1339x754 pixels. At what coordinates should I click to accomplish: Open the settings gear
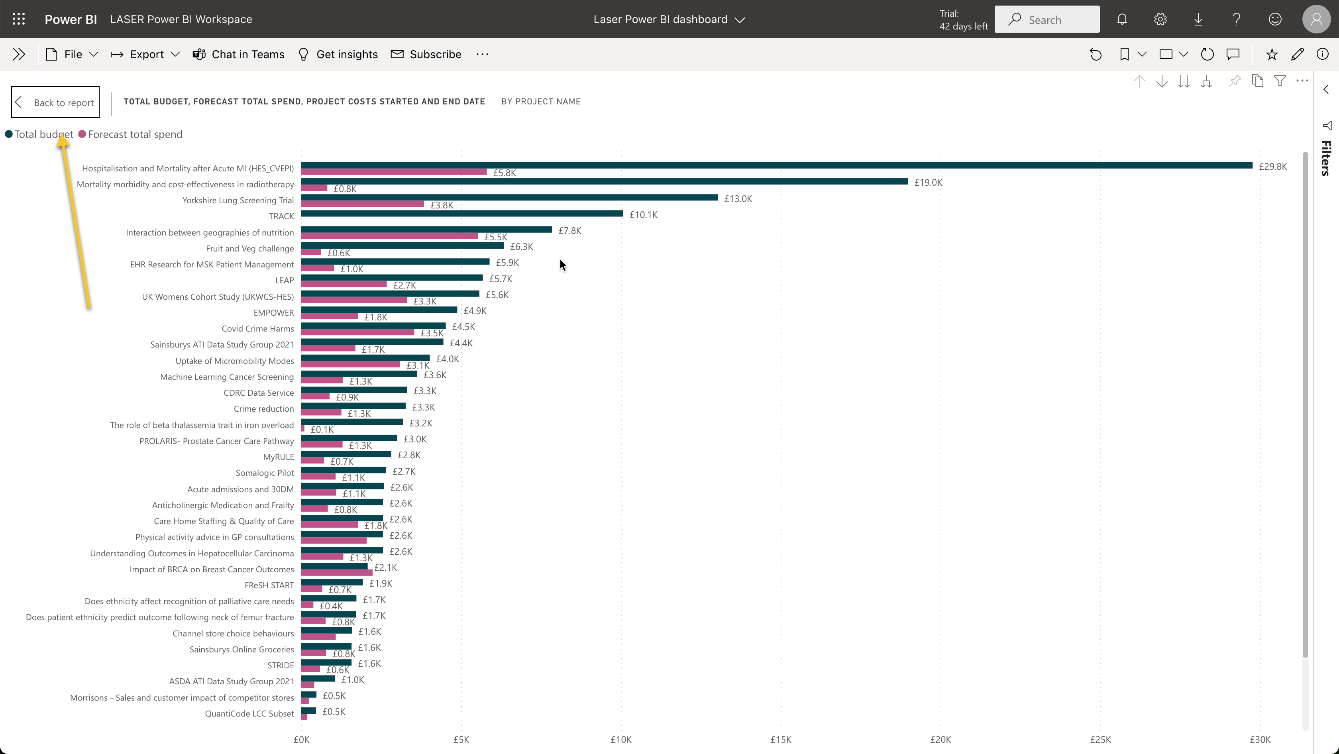(x=1160, y=19)
